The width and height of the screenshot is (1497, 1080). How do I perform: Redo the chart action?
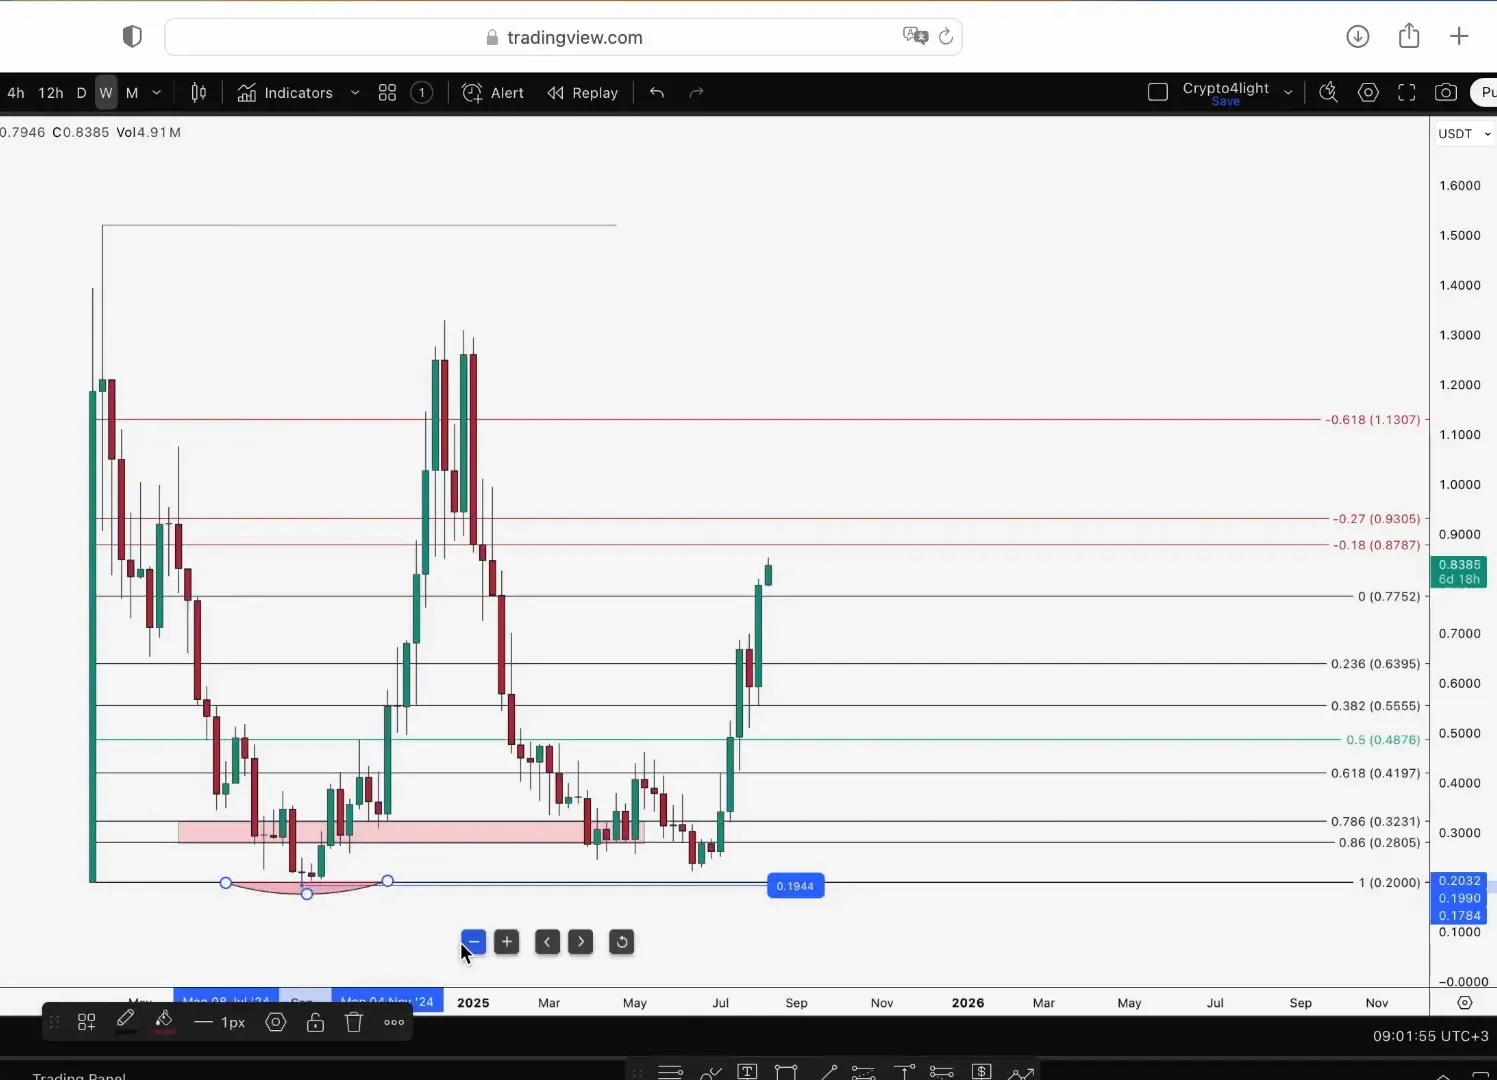[697, 93]
